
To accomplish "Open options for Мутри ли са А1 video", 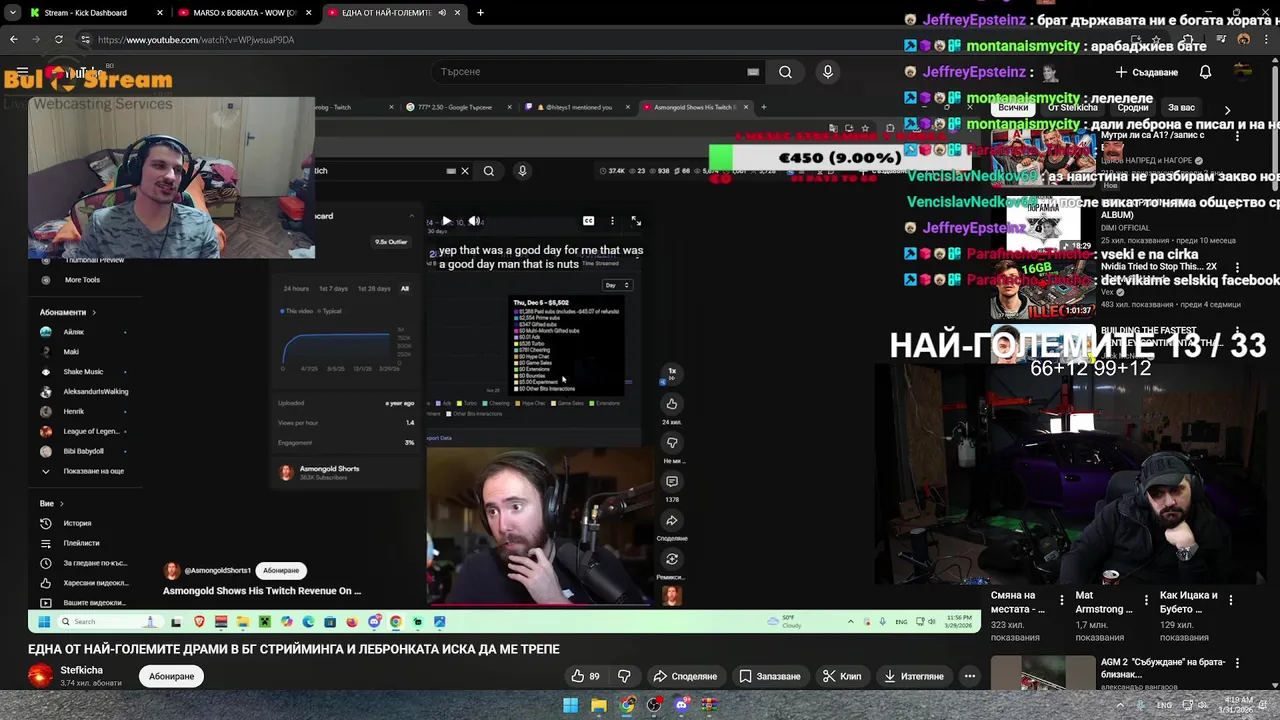I will point(1237,138).
